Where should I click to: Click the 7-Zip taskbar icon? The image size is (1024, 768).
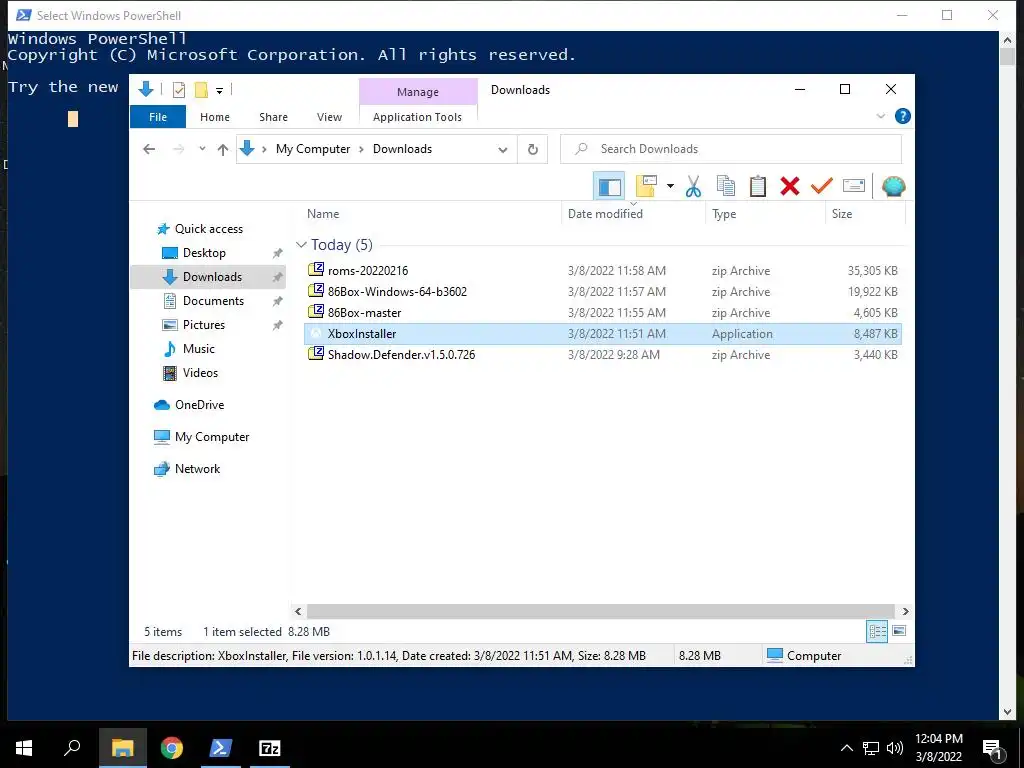[269, 748]
